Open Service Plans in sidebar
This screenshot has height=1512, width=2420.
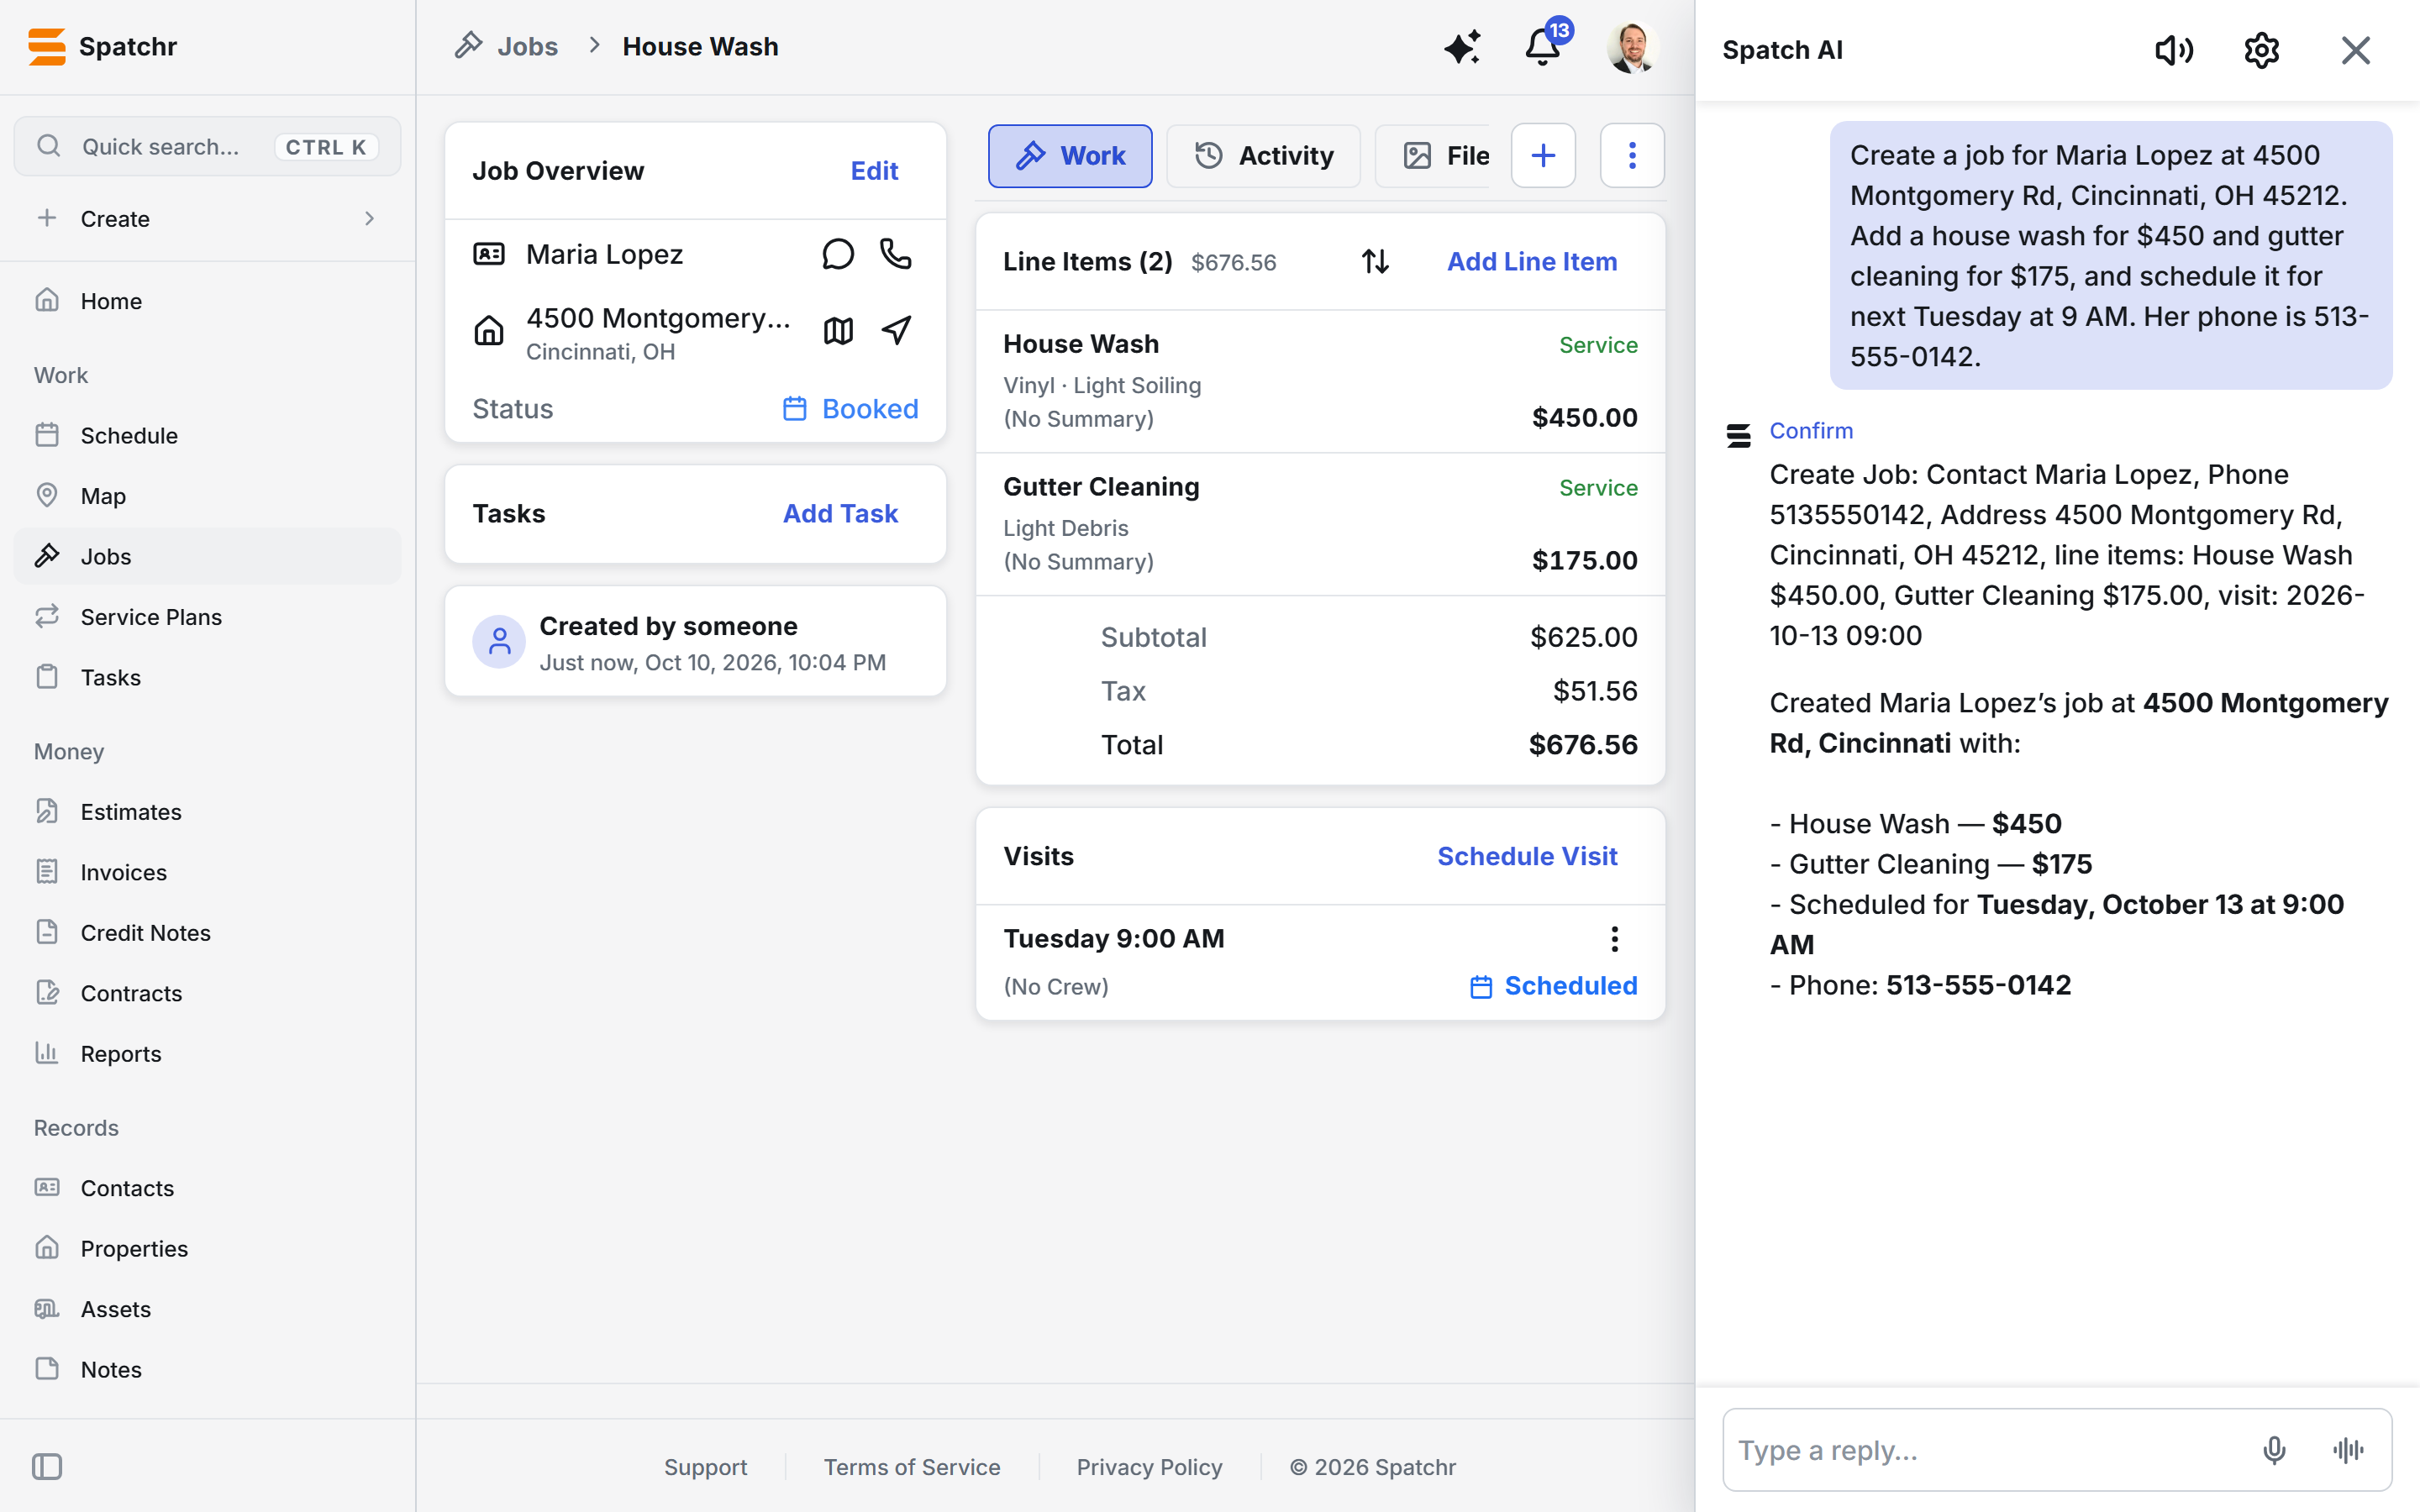(207, 617)
